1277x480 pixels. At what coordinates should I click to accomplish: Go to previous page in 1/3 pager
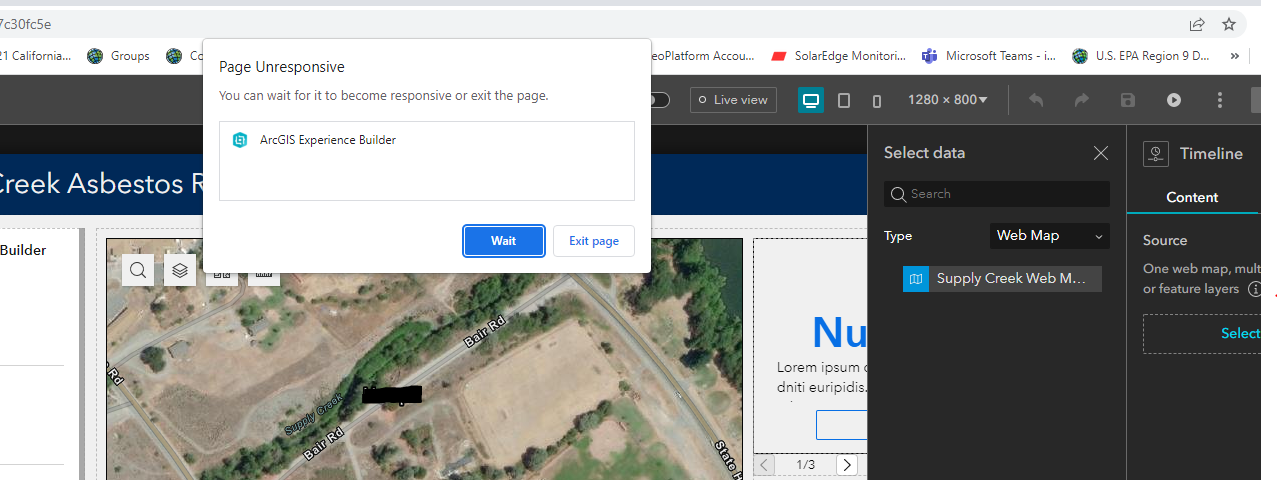[765, 465]
